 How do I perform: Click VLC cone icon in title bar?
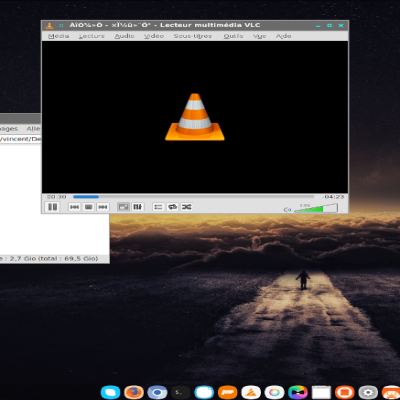tap(49, 25)
